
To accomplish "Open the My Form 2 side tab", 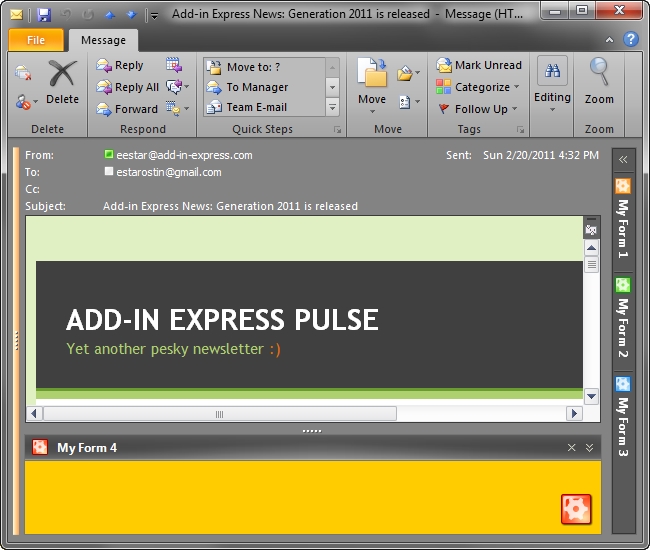I will tap(623, 318).
